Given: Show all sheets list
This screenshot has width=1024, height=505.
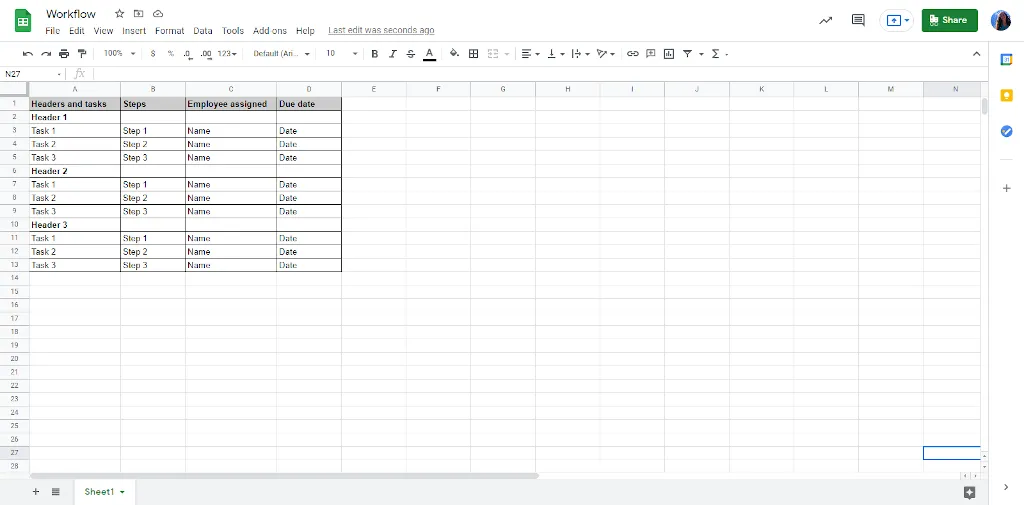Looking at the screenshot, I should coord(56,492).
